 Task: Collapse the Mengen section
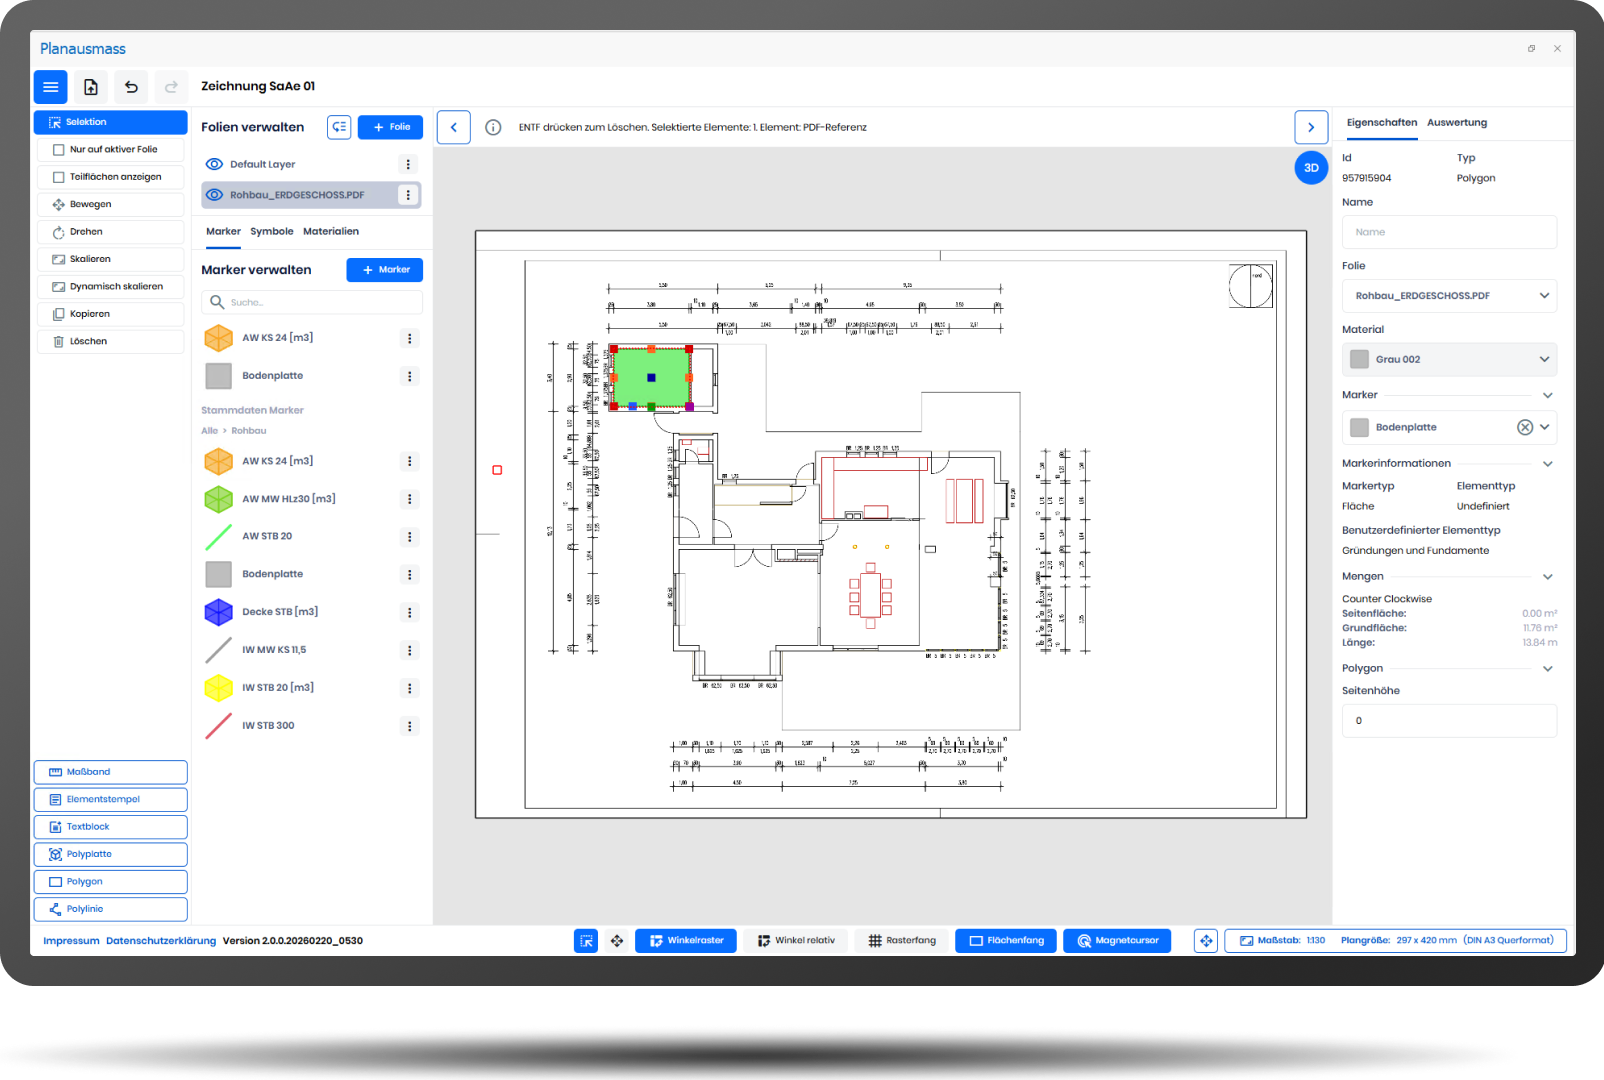tap(1547, 577)
